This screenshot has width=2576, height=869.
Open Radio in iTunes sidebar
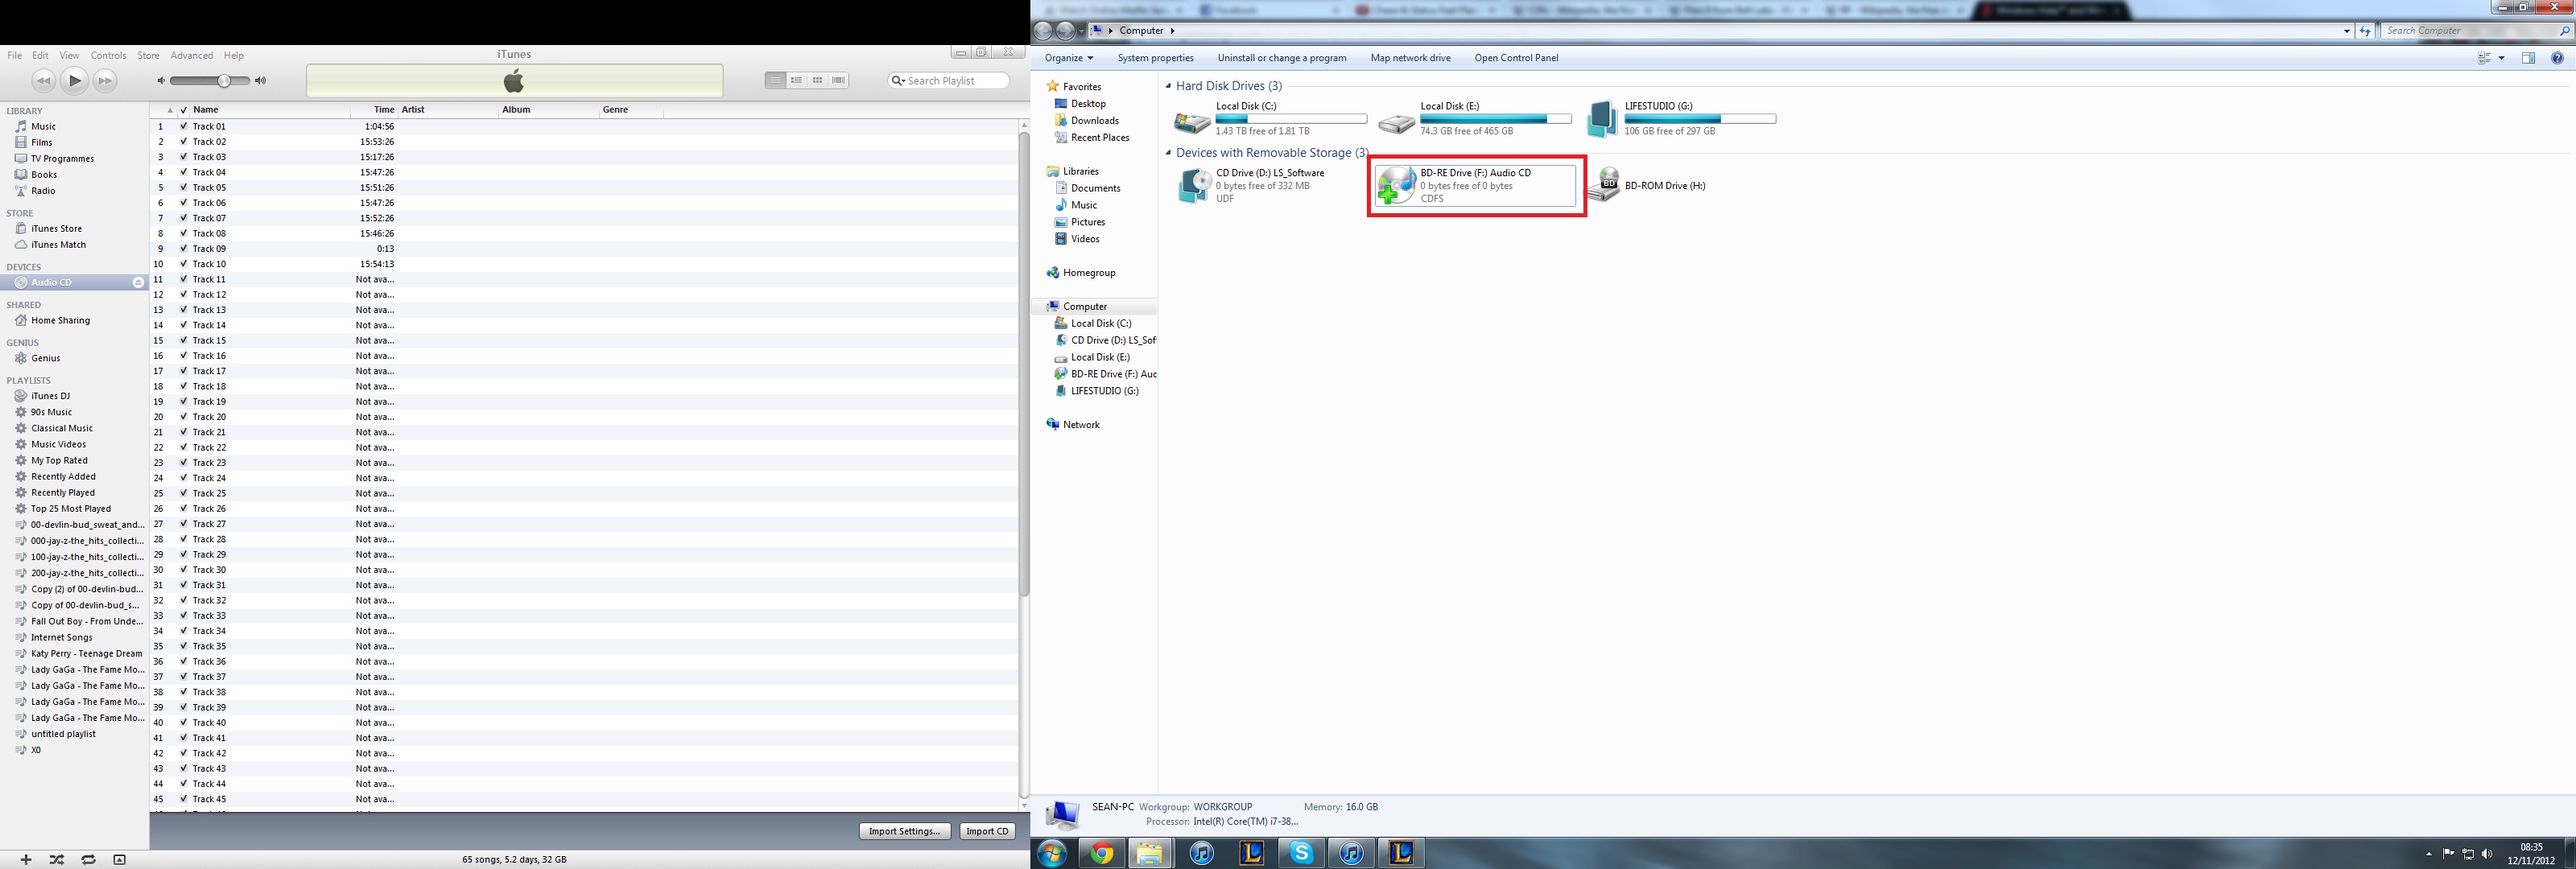tap(43, 191)
